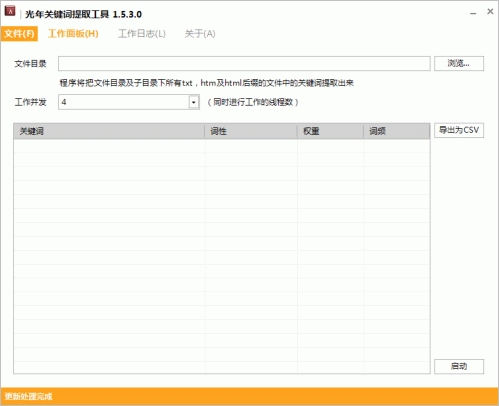Sort by 关键词 column header
The height and width of the screenshot is (406, 499).
(109, 131)
